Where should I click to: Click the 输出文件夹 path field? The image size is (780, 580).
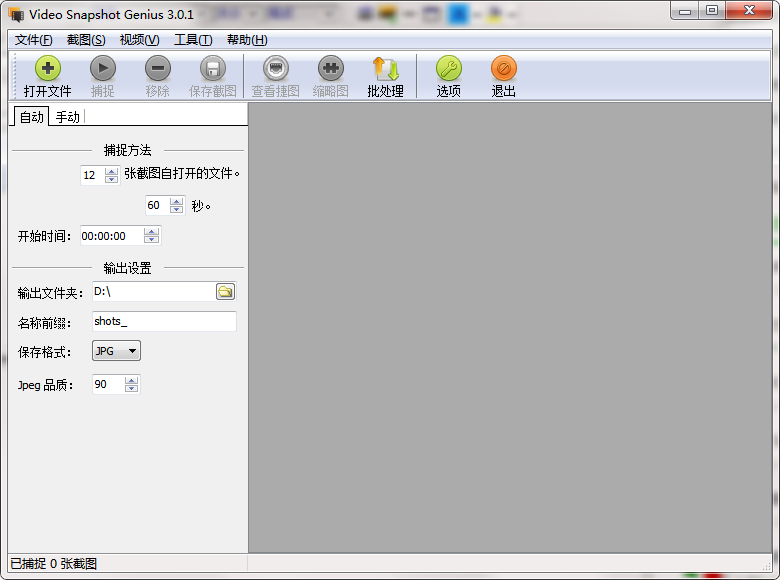coord(154,291)
